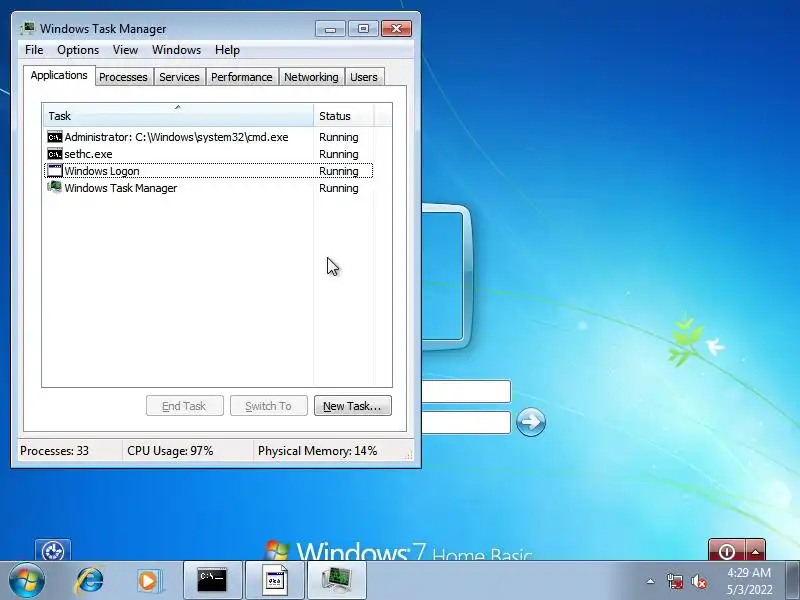Click the New Task... button
This screenshot has height=600, width=800.
(x=353, y=406)
